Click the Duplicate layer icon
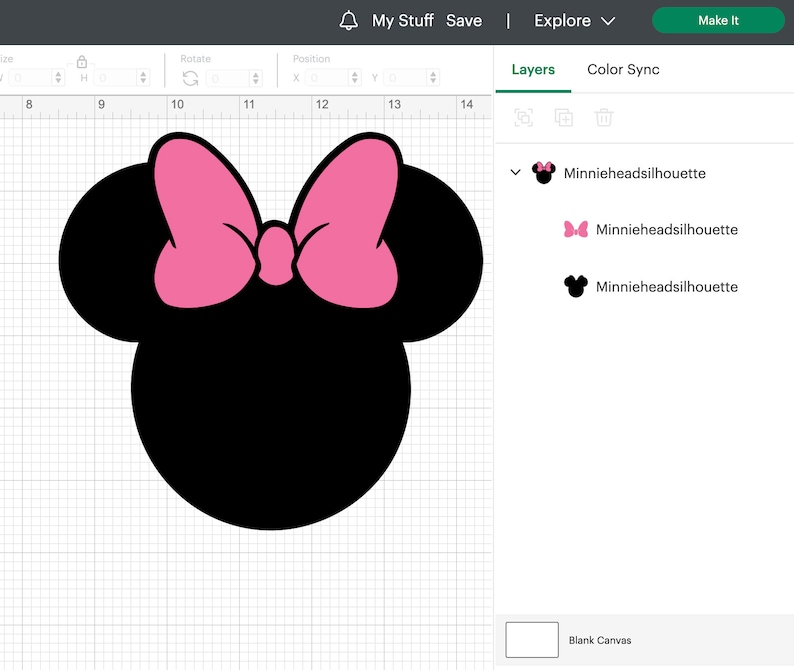Image resolution: width=794 pixels, height=670 pixels. tap(564, 117)
